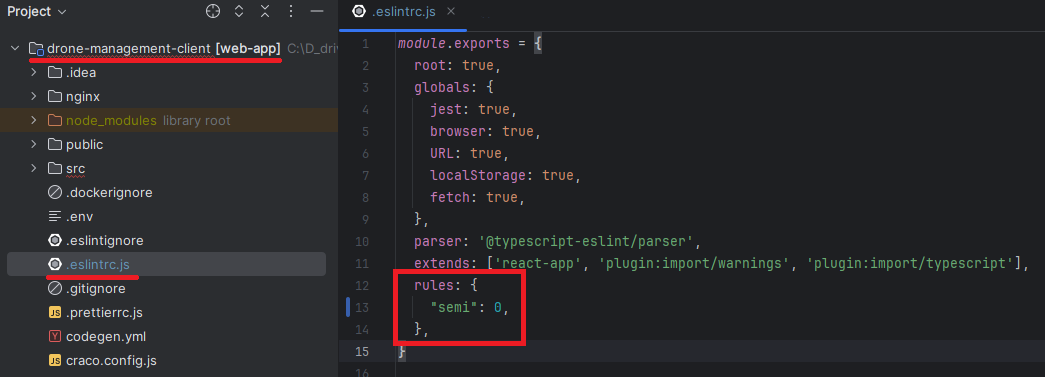The image size is (1045, 377).
Task: Open the codegen.yml file
Action: pos(106,336)
